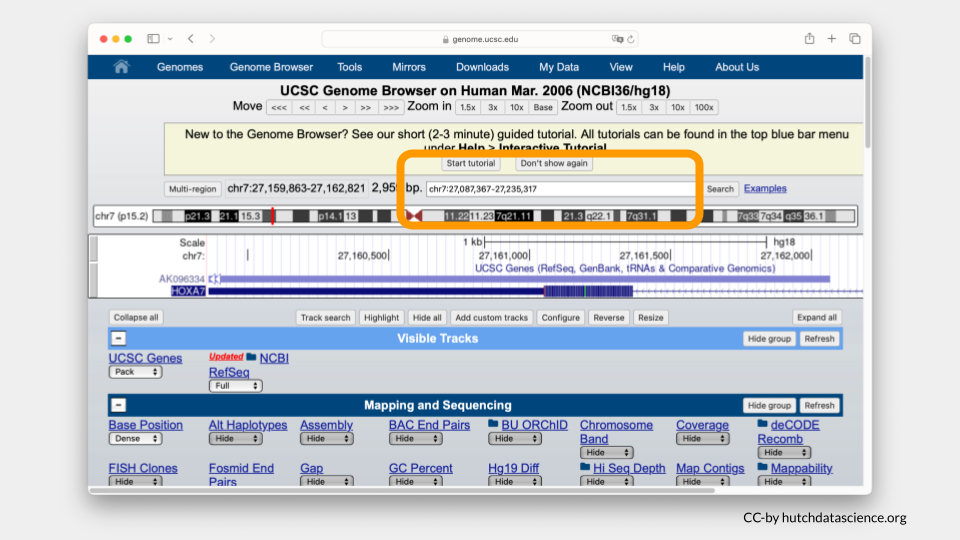Image resolution: width=960 pixels, height=540 pixels.
Task: Open the Mirrors menu
Action: [408, 67]
